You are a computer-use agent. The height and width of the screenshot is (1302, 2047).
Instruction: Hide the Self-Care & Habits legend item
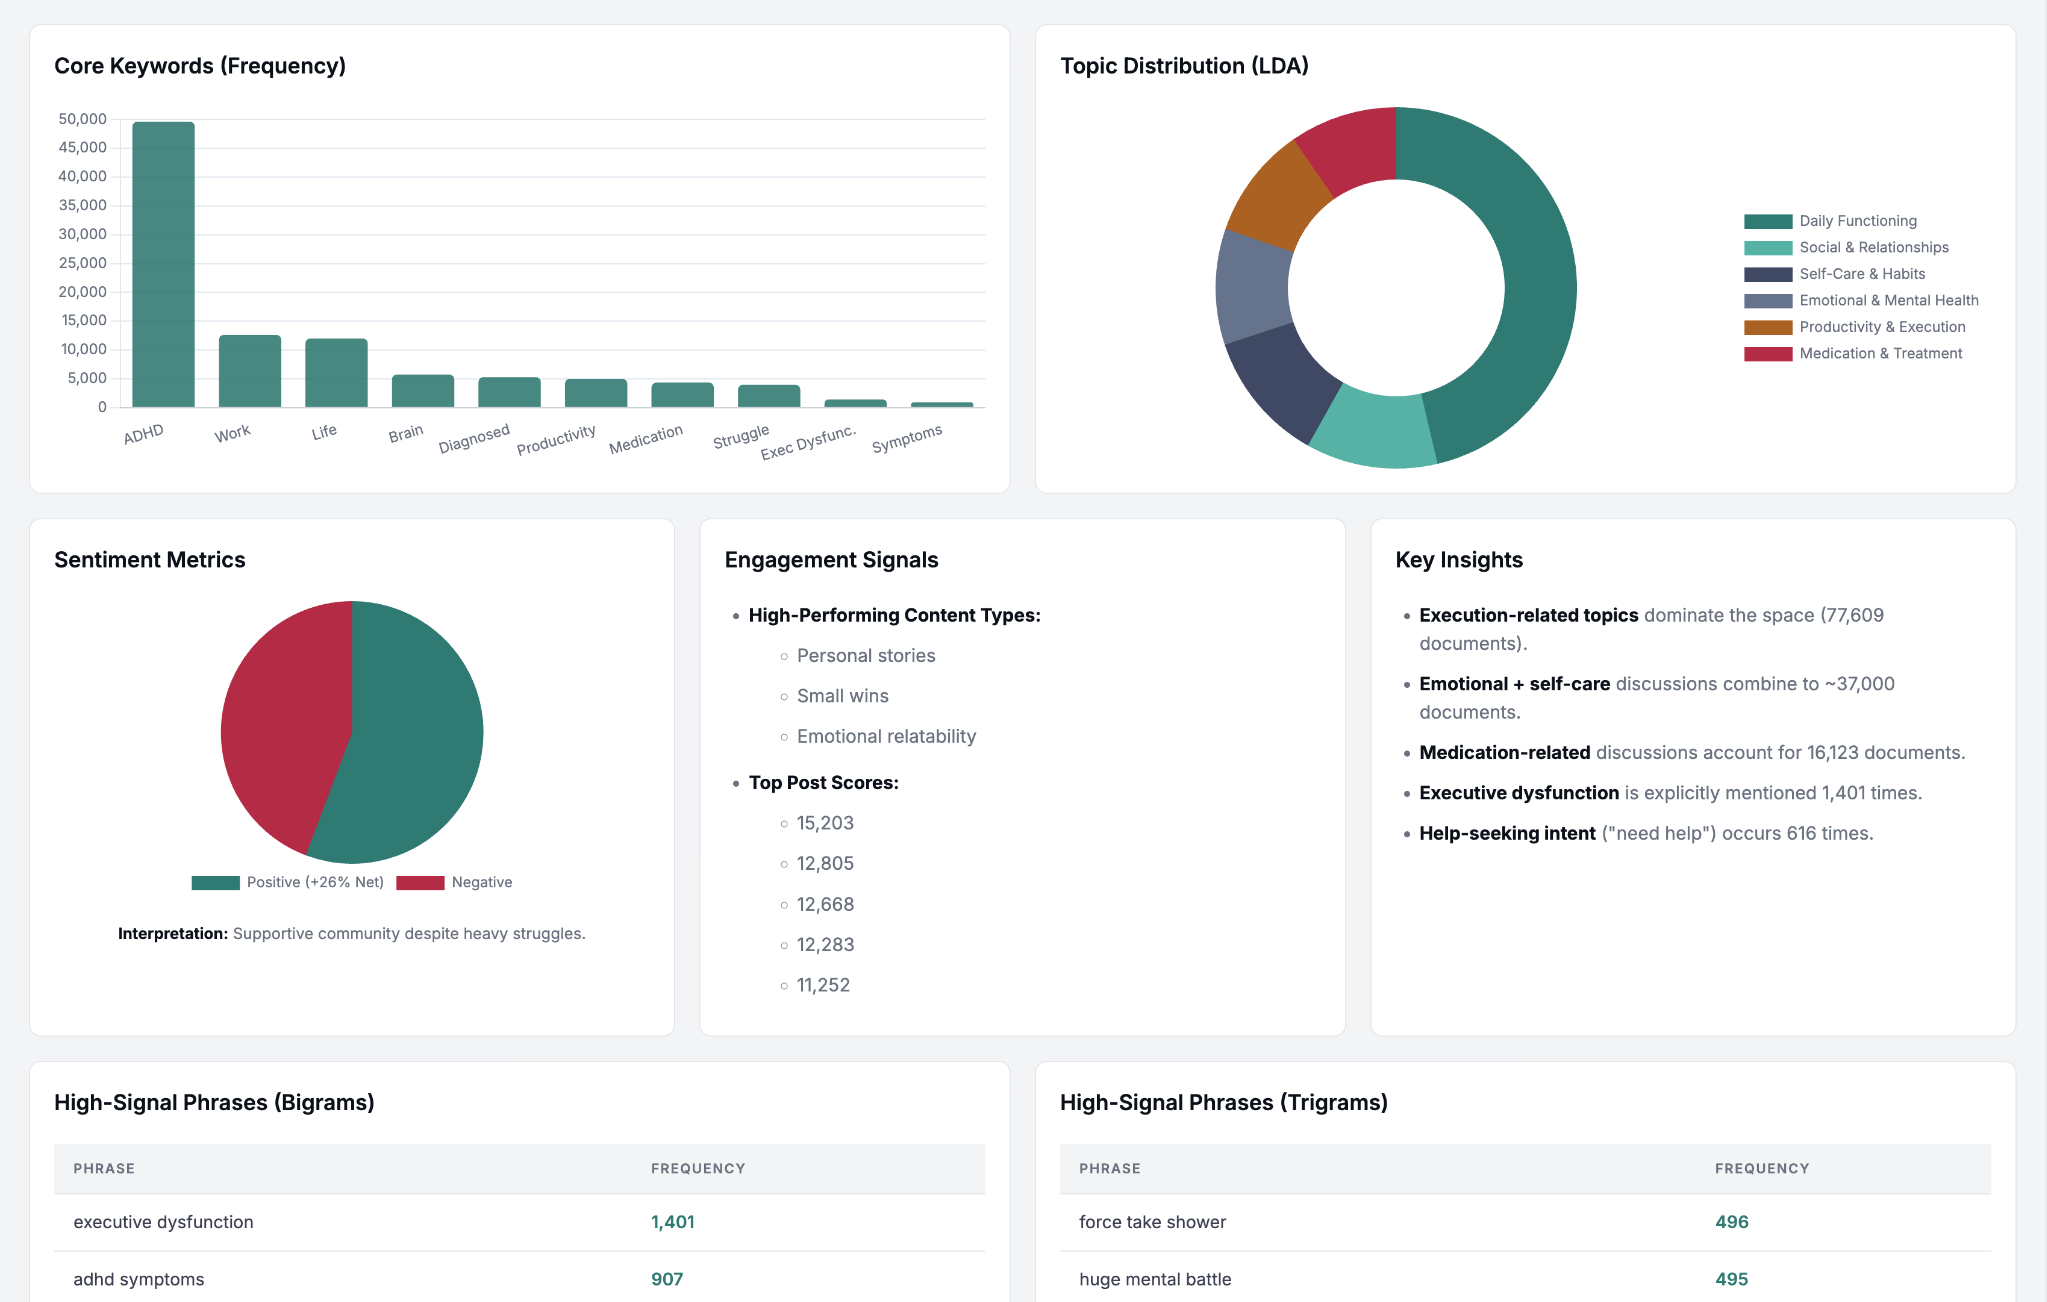pos(1834,274)
